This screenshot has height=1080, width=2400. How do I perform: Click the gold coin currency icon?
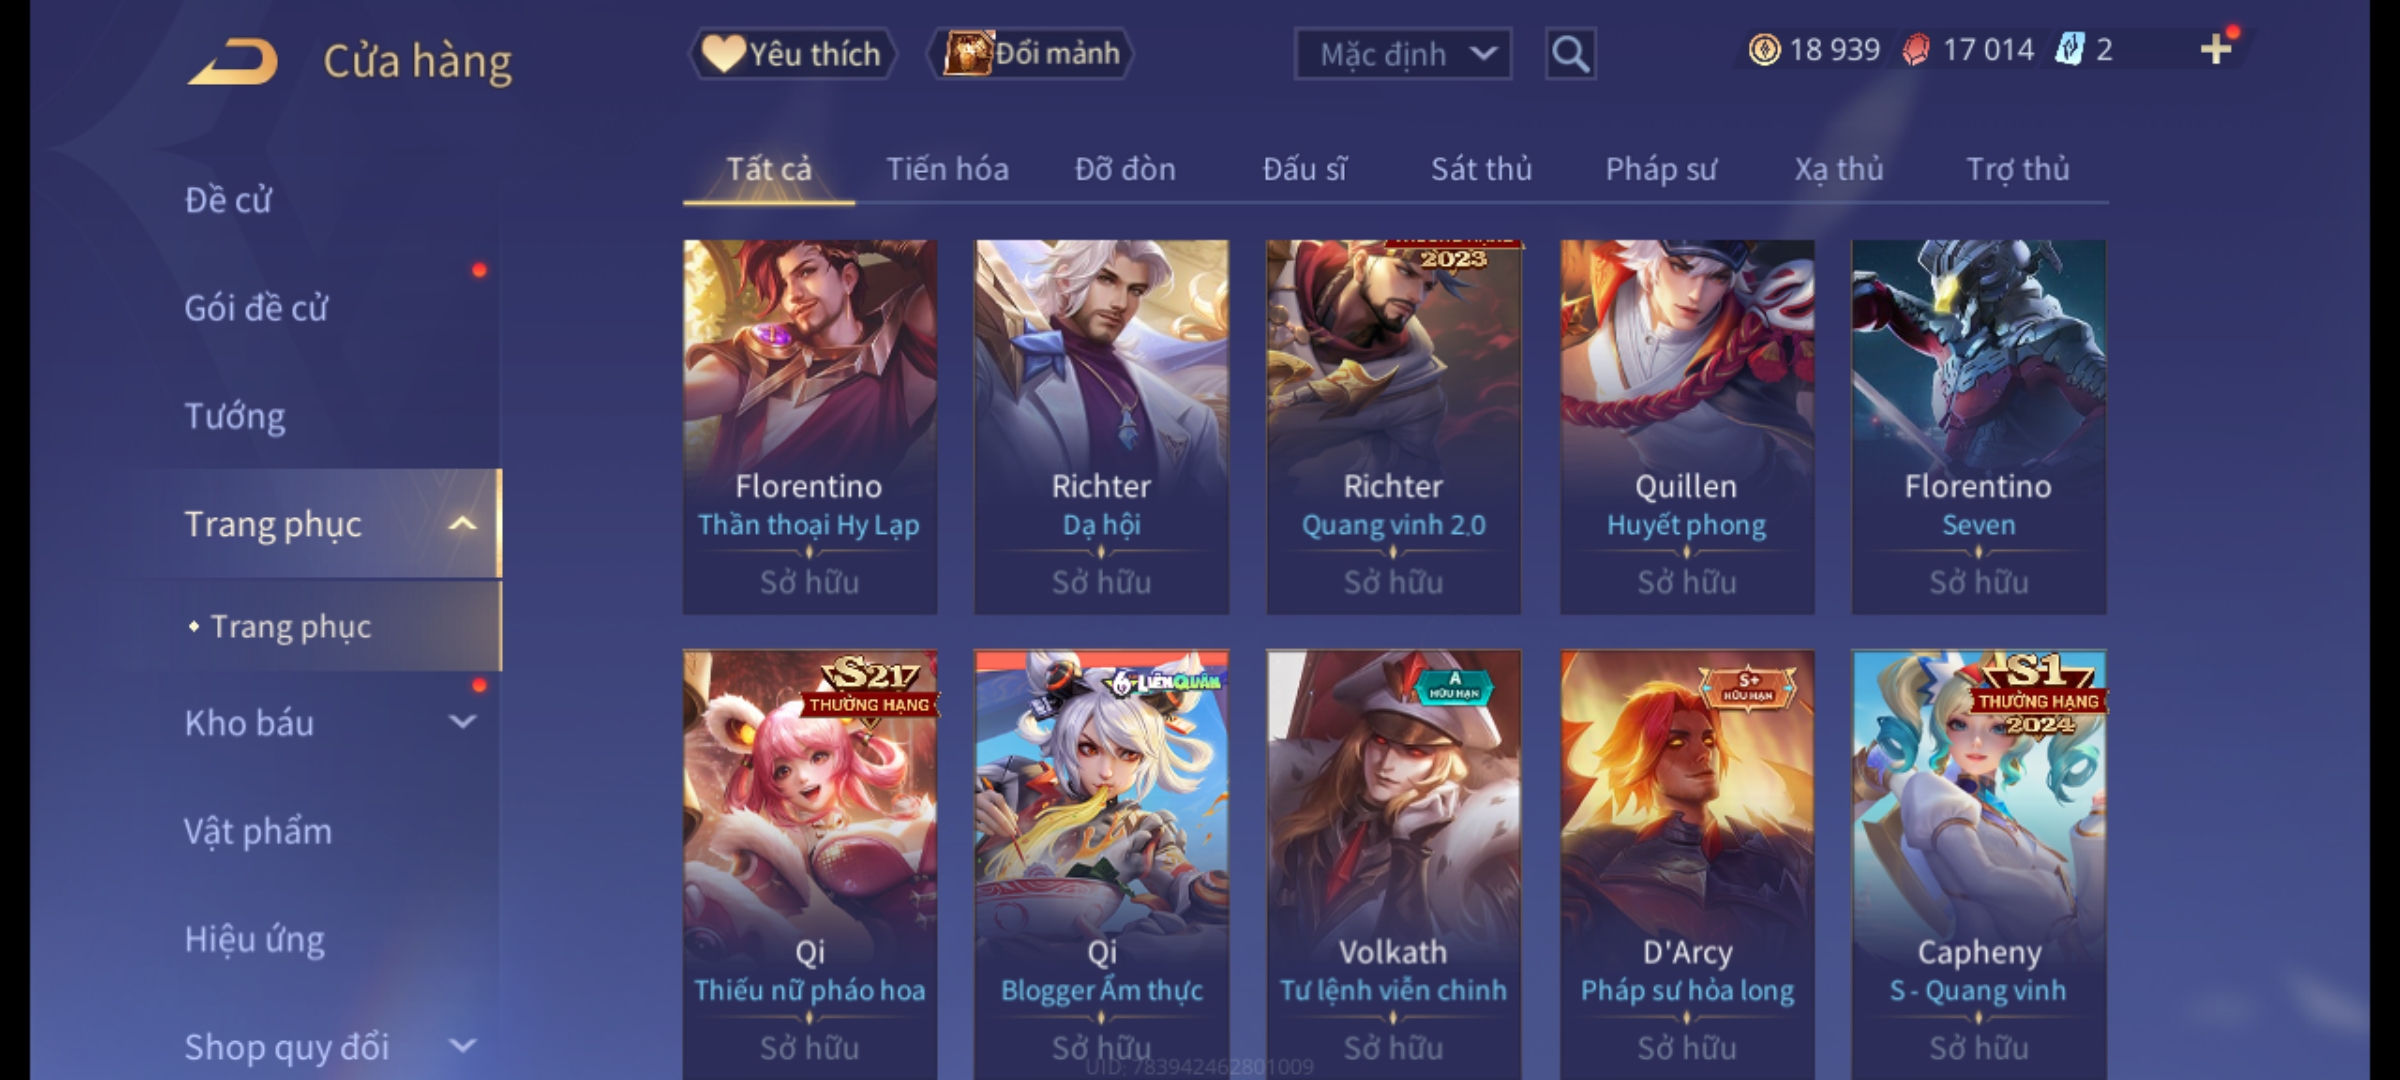[1765, 50]
